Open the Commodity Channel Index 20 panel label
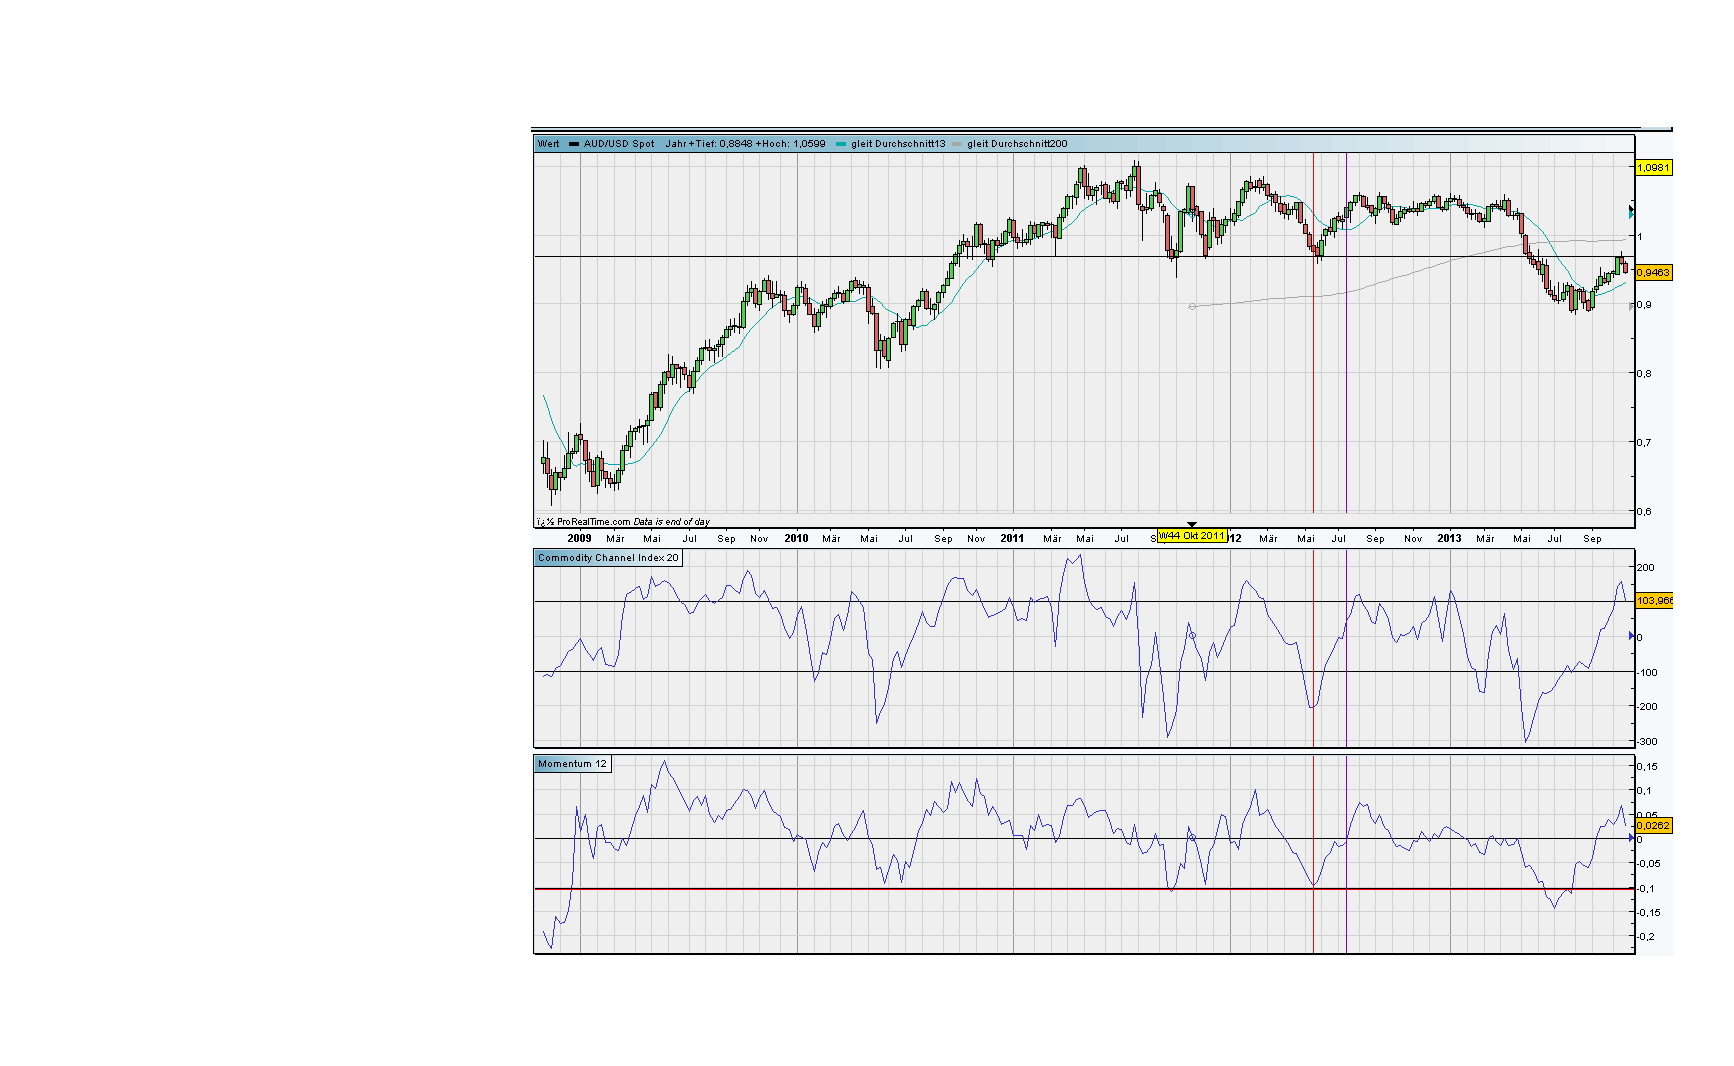 pyautogui.click(x=608, y=558)
